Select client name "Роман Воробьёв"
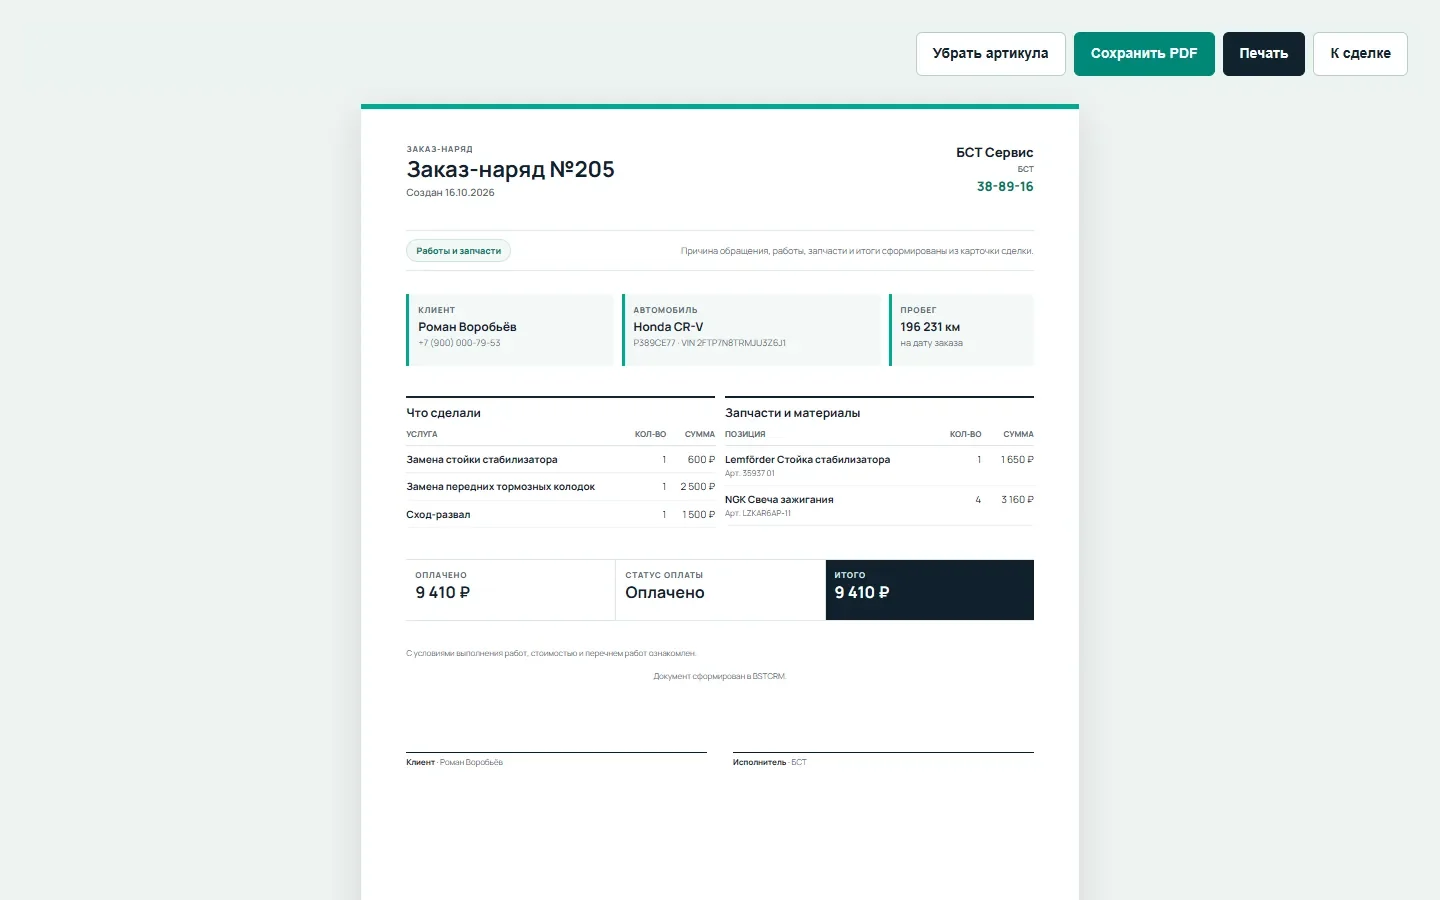 467,327
